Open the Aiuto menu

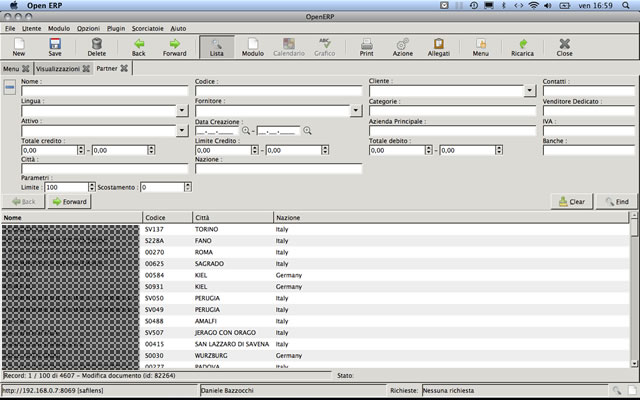click(x=178, y=29)
